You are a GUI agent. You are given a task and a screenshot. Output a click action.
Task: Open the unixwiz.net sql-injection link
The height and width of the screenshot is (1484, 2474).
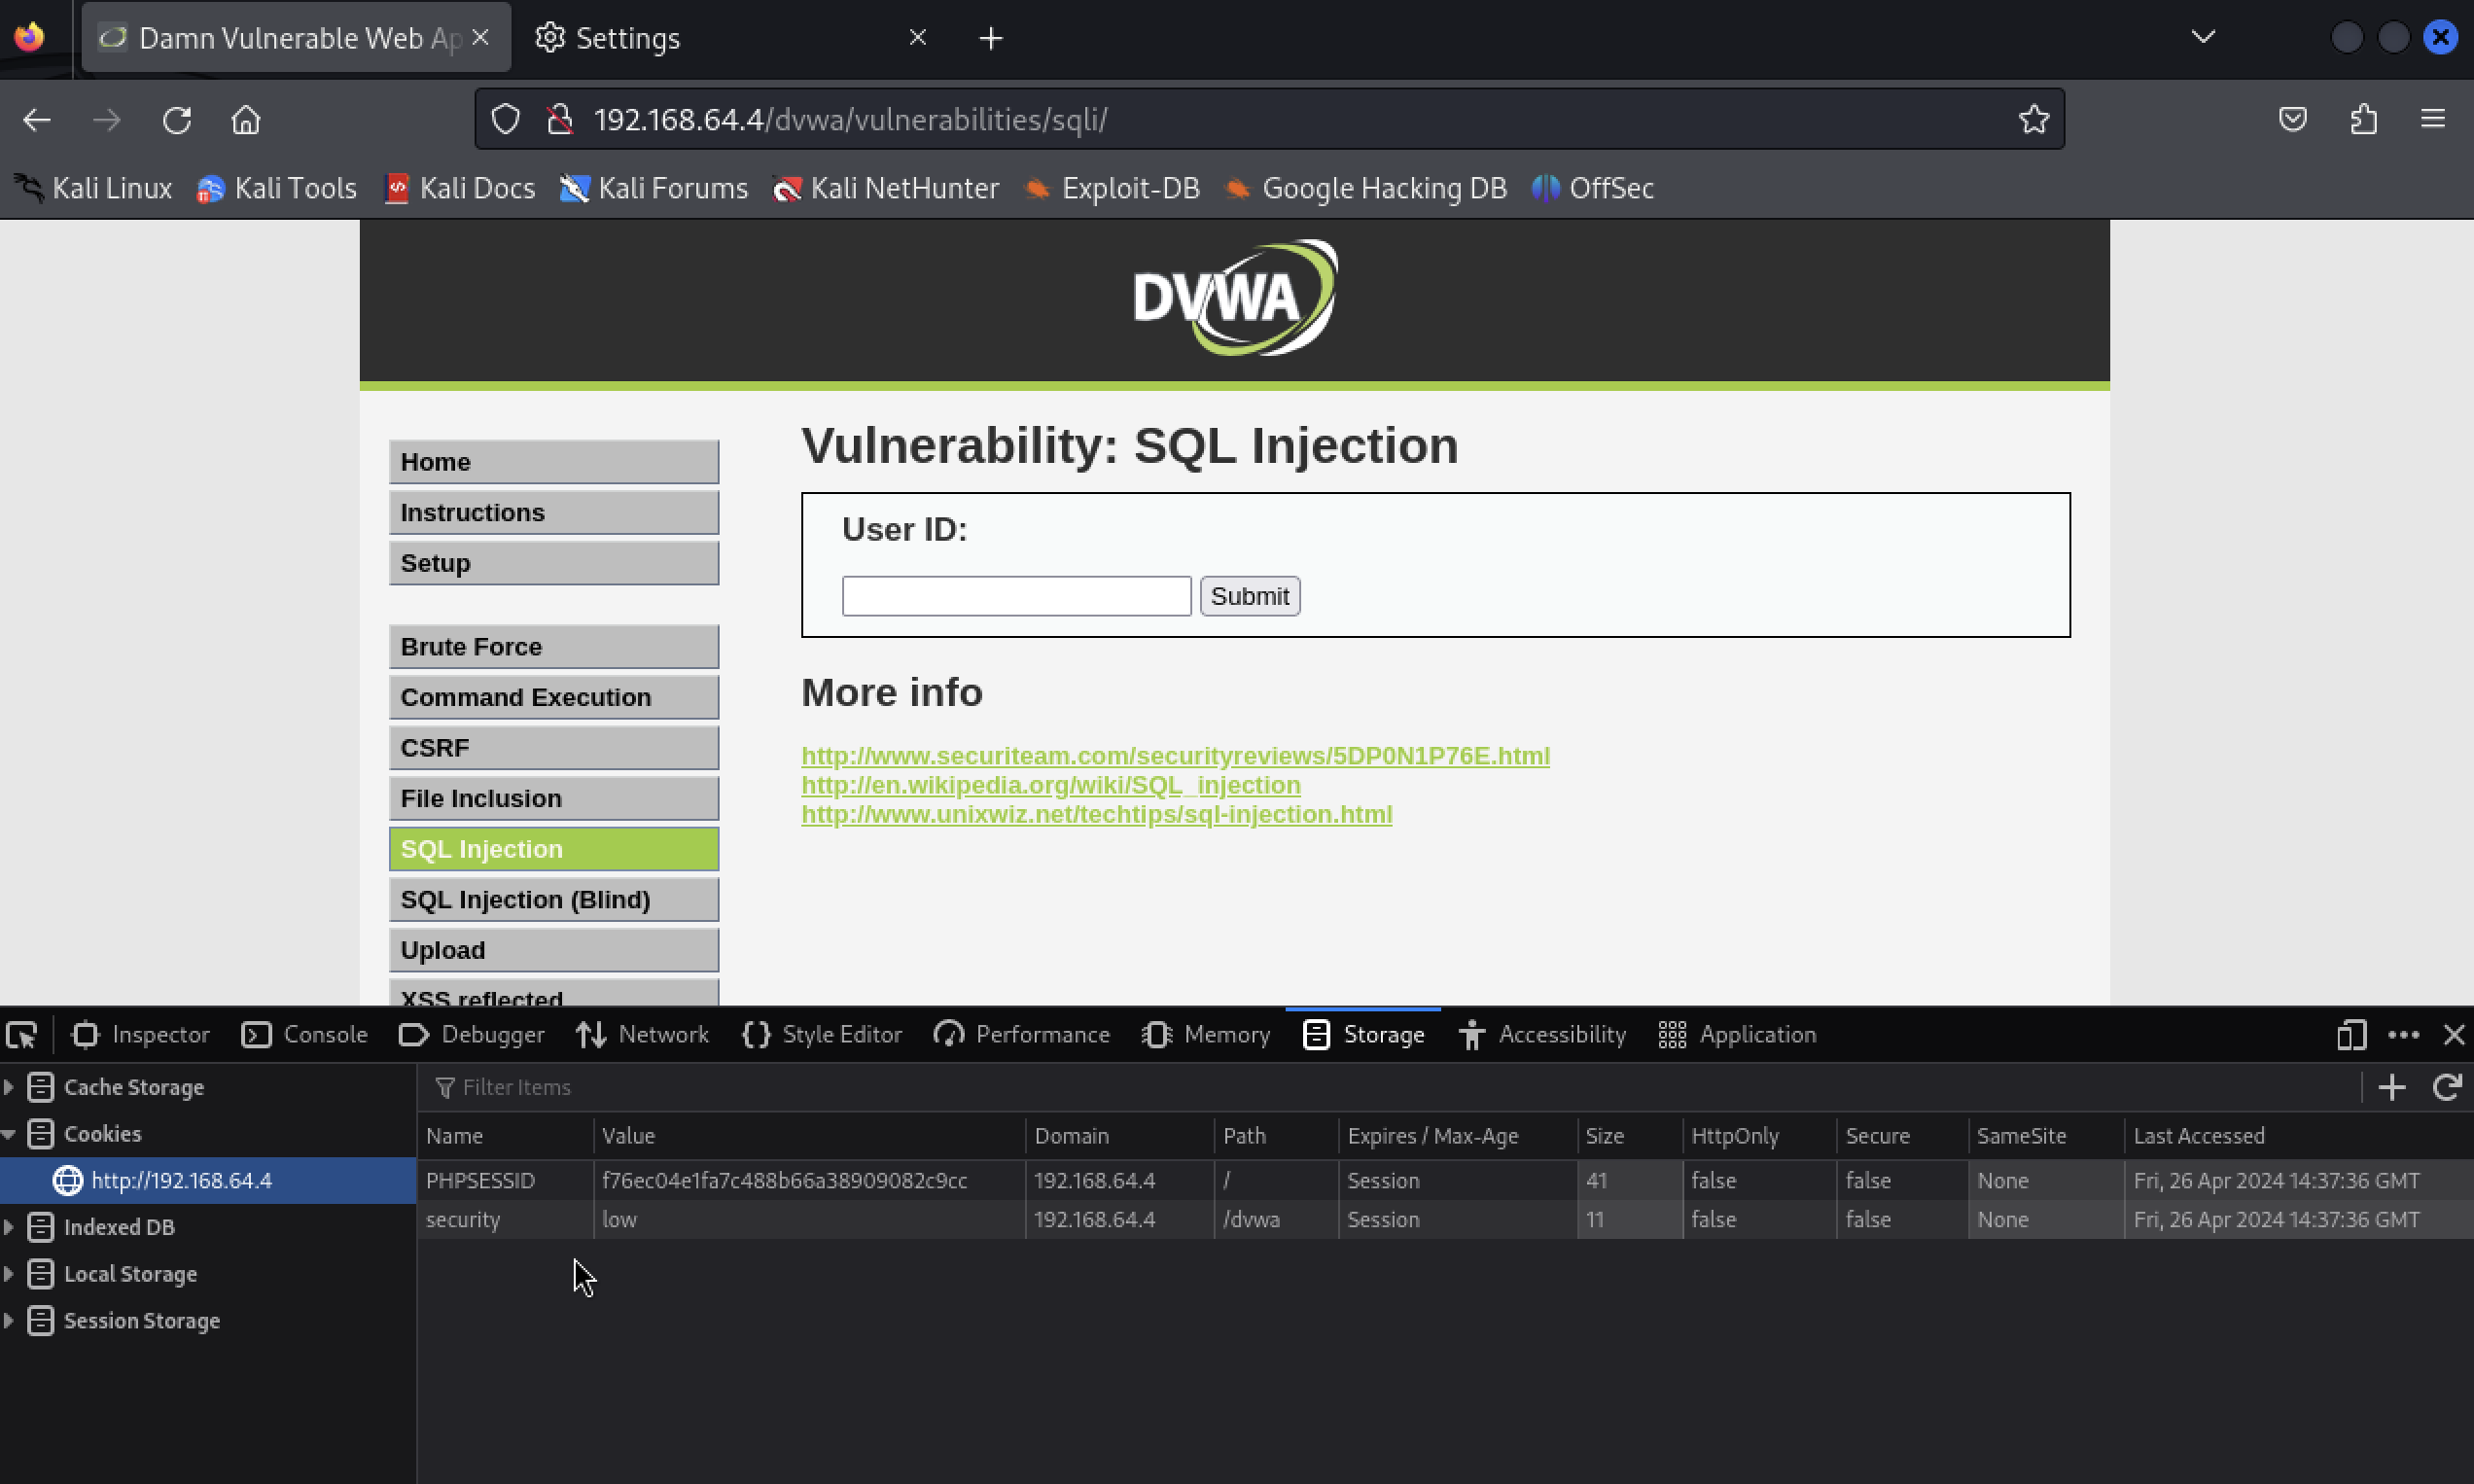click(x=1096, y=814)
